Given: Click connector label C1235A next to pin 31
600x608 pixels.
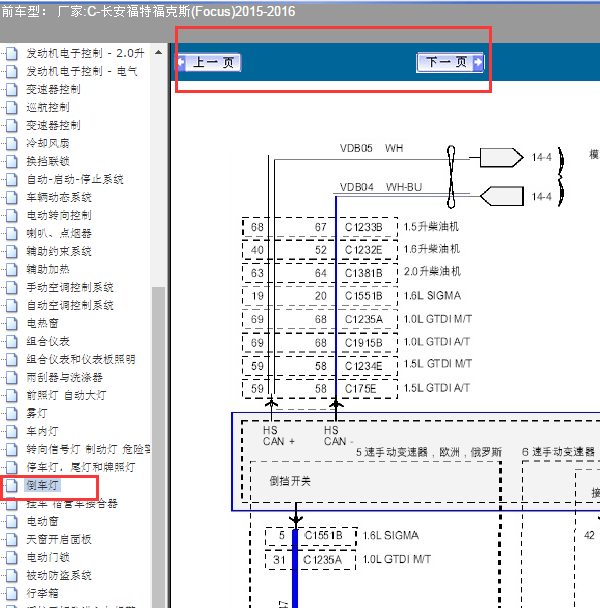Looking at the screenshot, I should pos(323,560).
